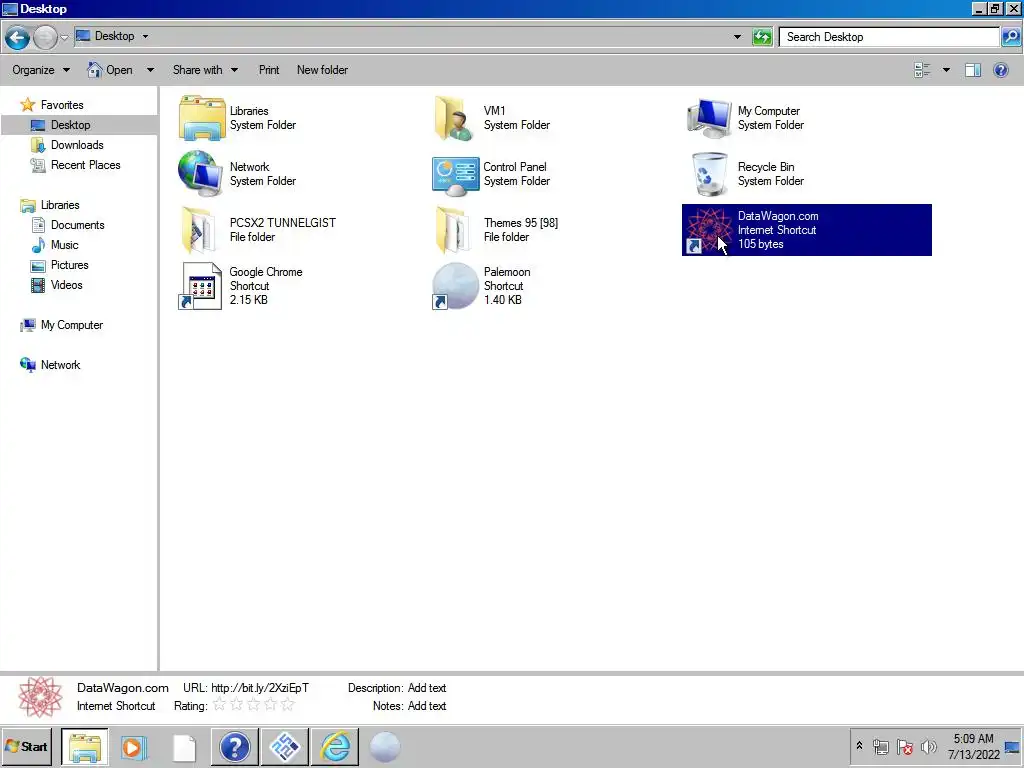Click the DataWagon.com thumbnail in details pane
Image resolution: width=1024 pixels, height=768 pixels.
(x=40, y=697)
